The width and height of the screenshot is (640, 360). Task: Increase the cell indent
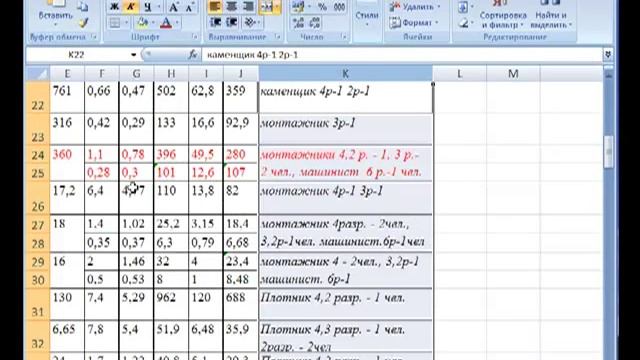231,22
